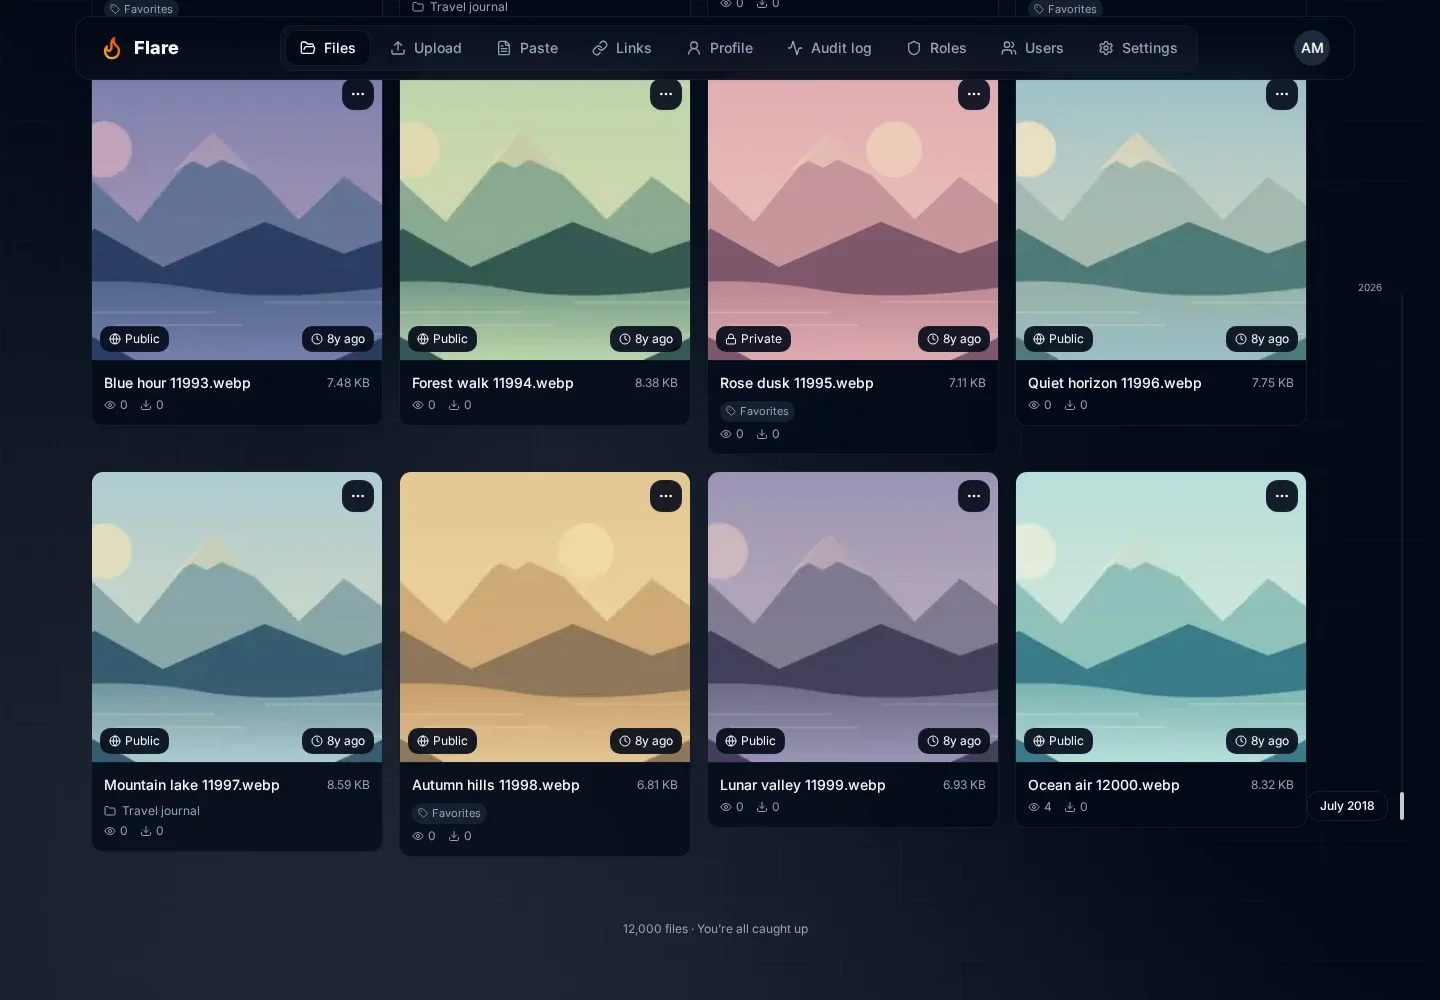Click the Public badge on Quiet horizon
This screenshot has width=1440, height=1000.
(x=1058, y=339)
